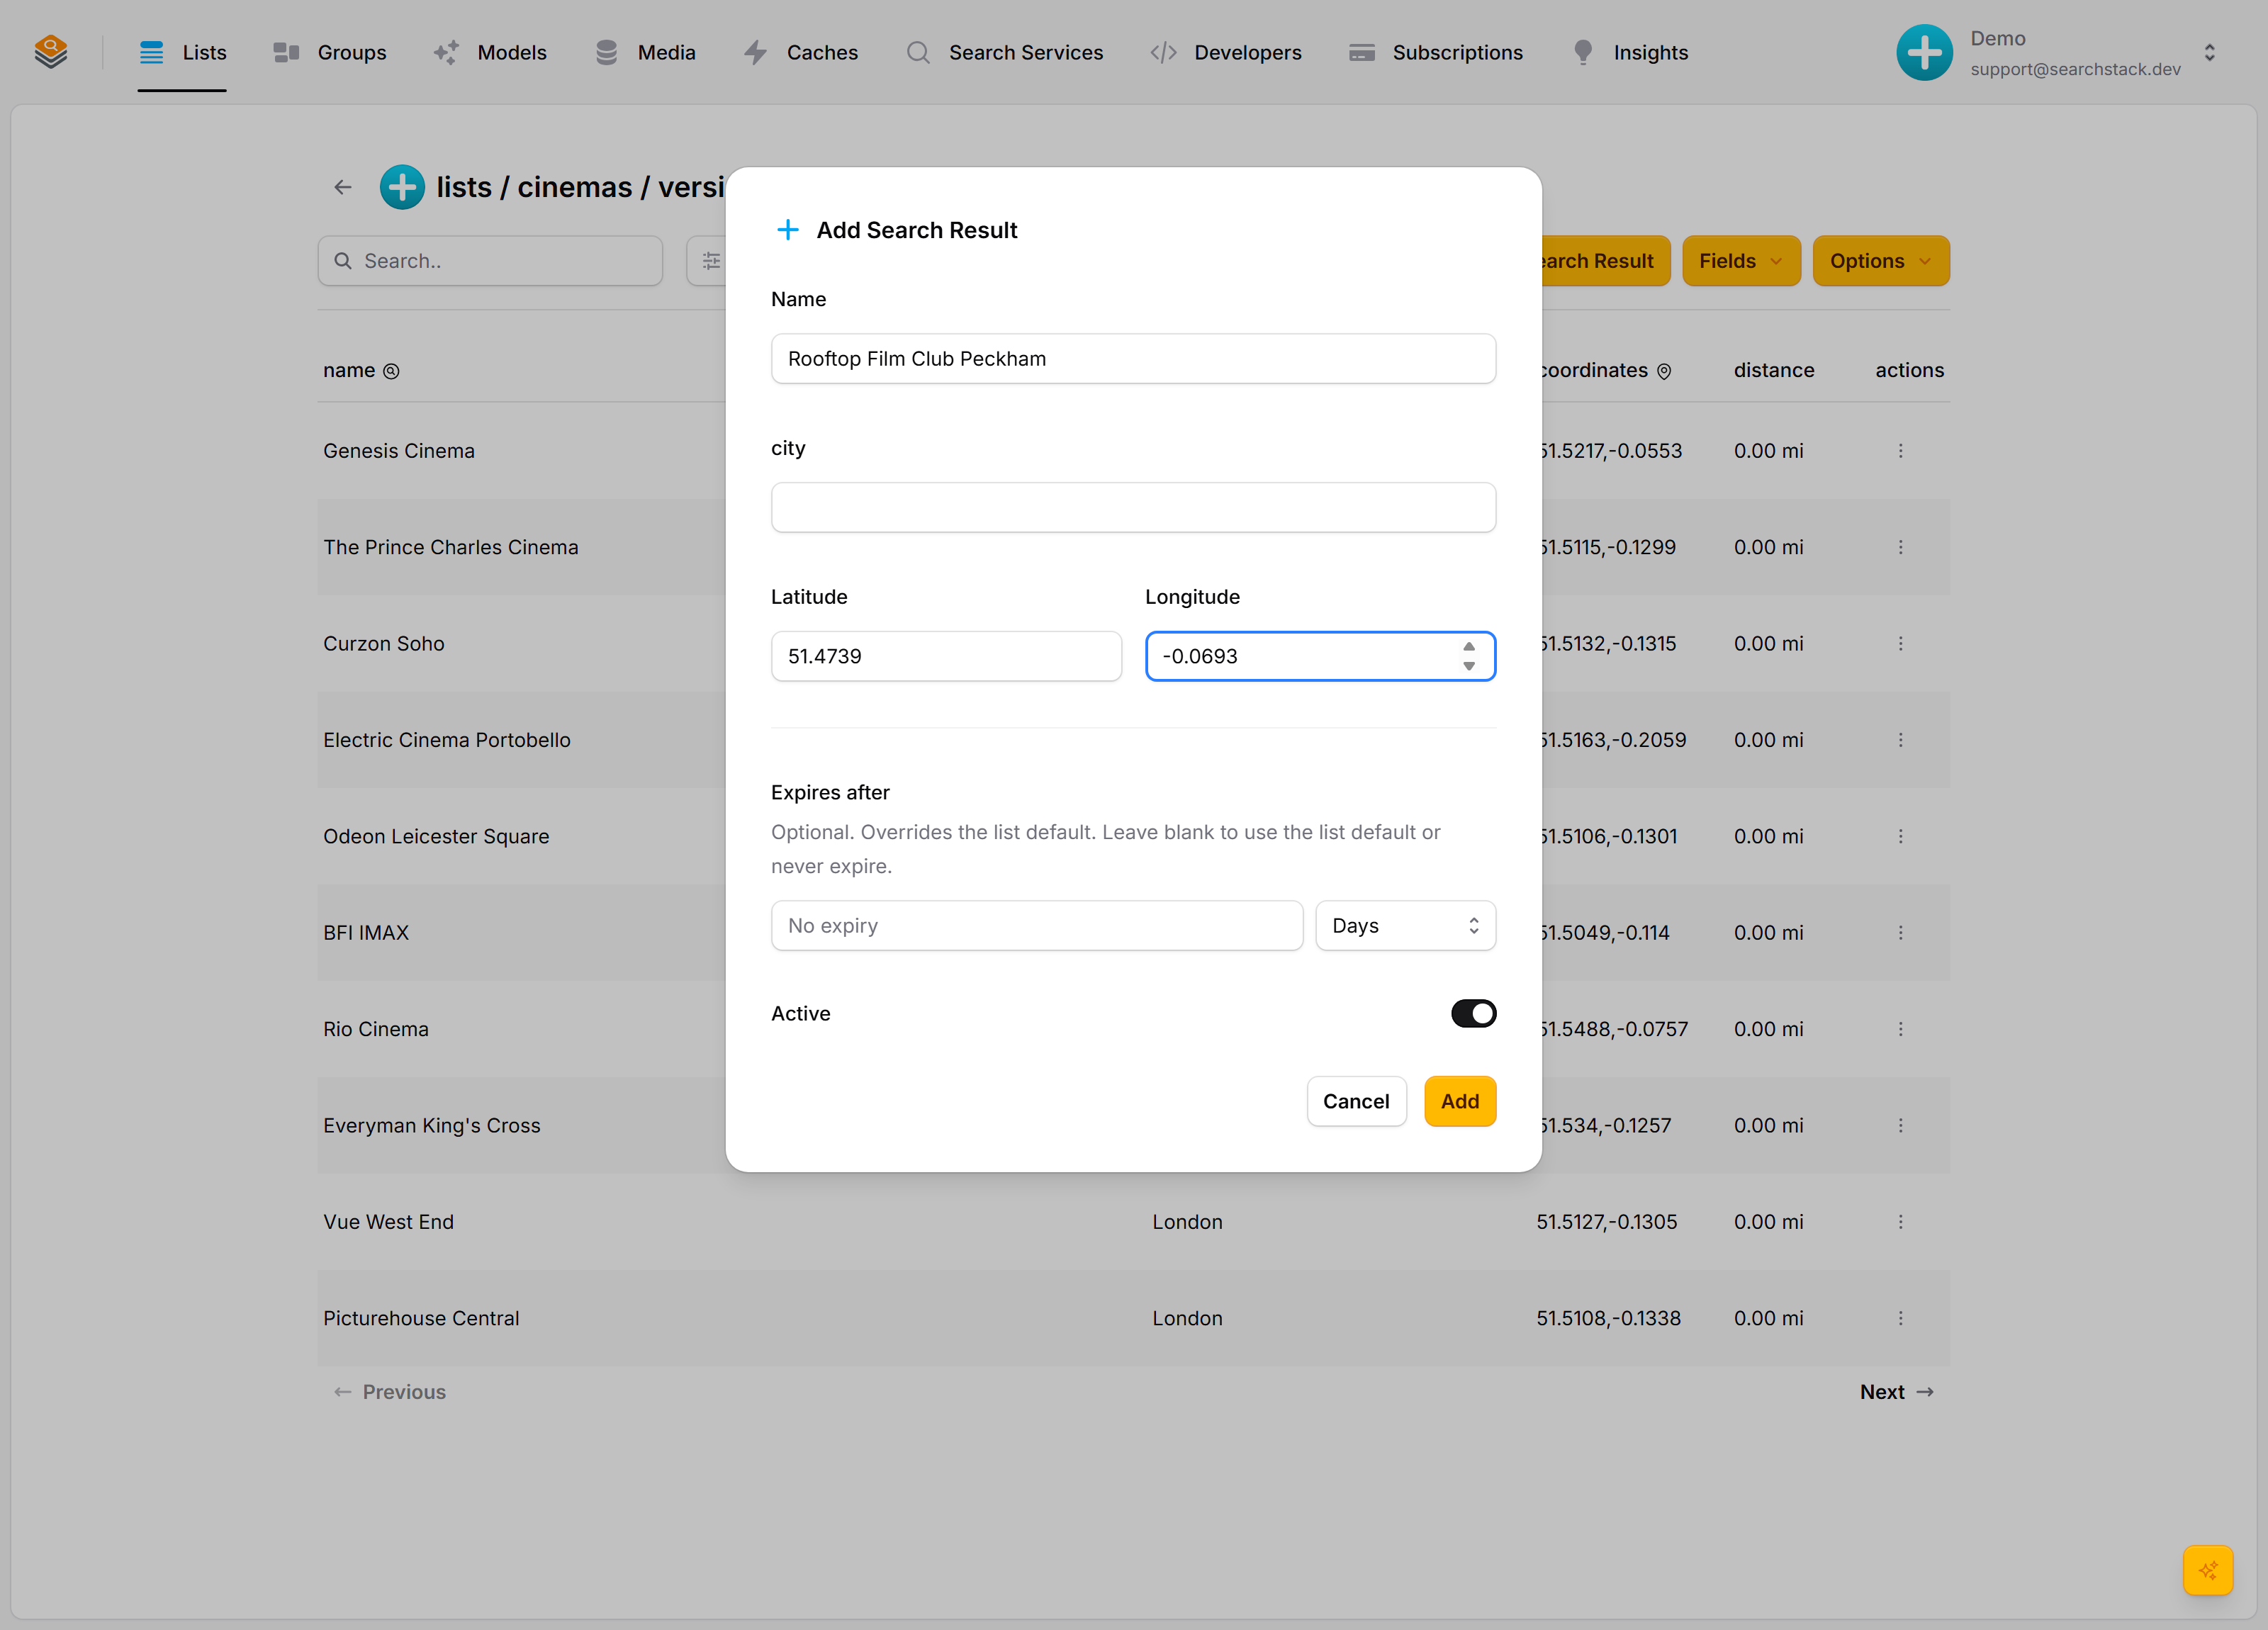This screenshot has height=1630, width=2268.
Task: Decrement Longitude with the down stepper
Action: coord(1469,666)
